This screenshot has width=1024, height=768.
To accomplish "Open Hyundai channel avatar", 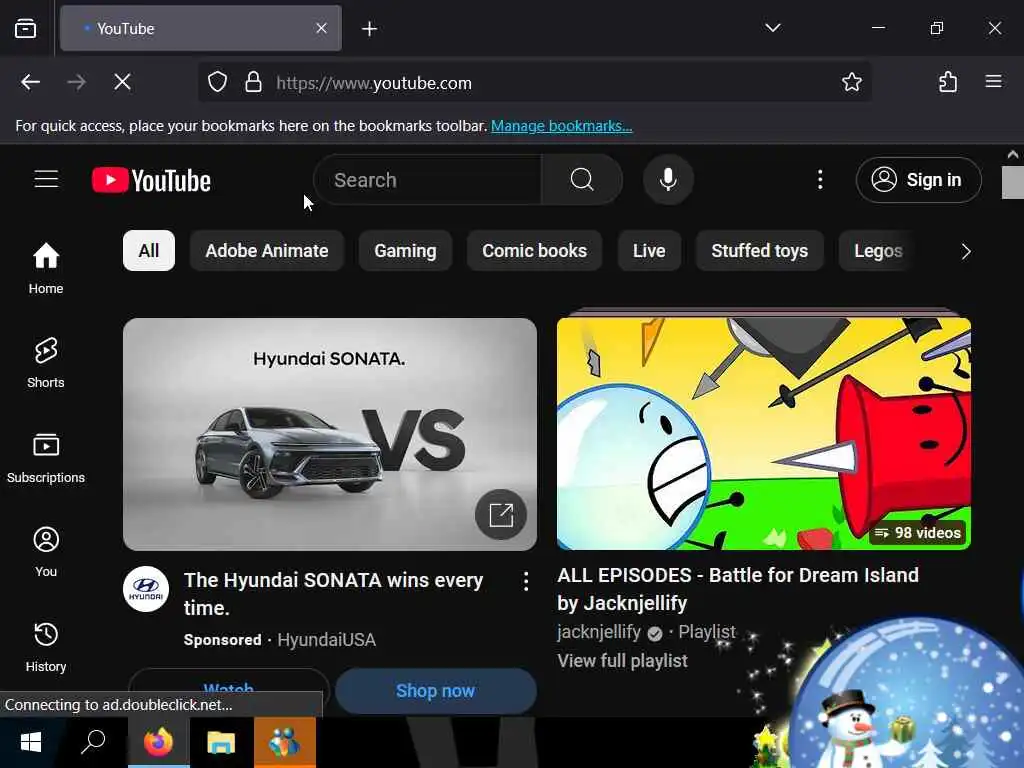I will click(x=146, y=589).
